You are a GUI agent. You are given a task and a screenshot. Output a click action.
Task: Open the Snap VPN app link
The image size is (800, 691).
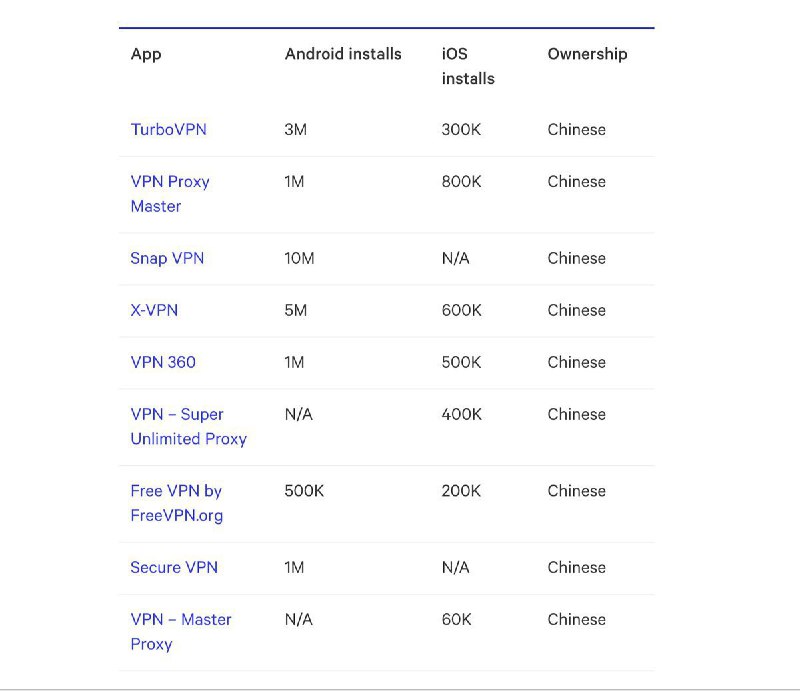click(166, 258)
